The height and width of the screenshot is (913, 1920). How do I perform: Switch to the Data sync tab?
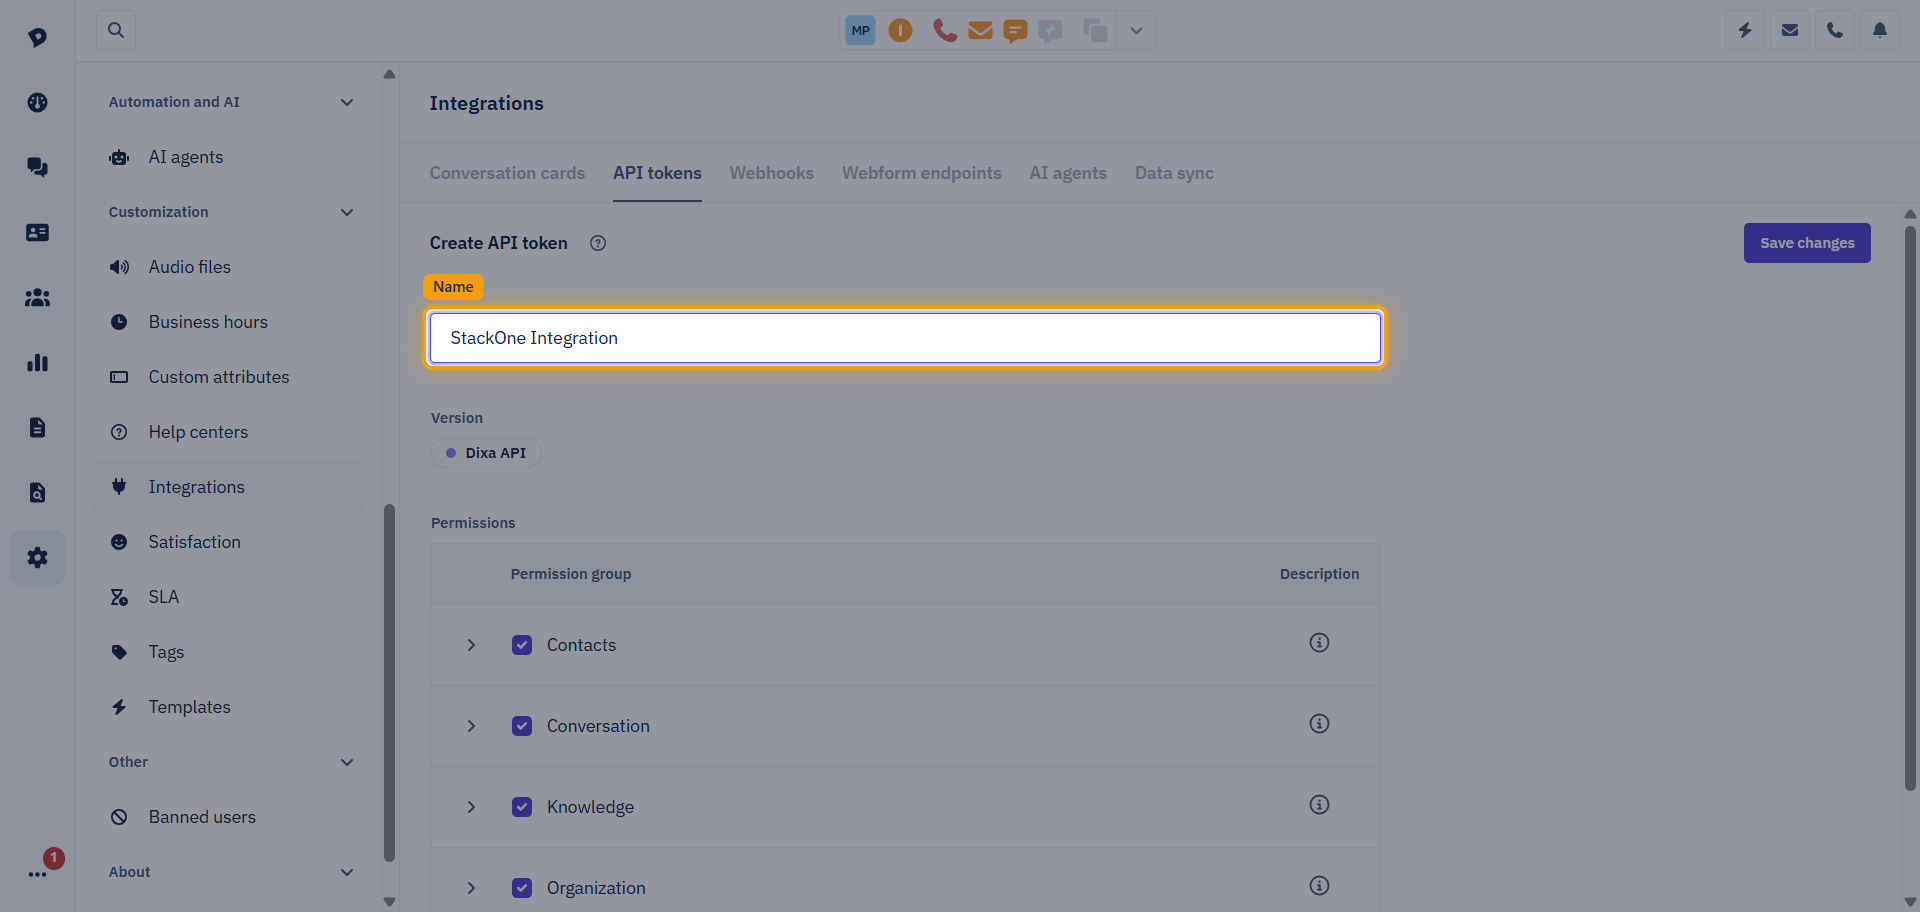tap(1174, 173)
